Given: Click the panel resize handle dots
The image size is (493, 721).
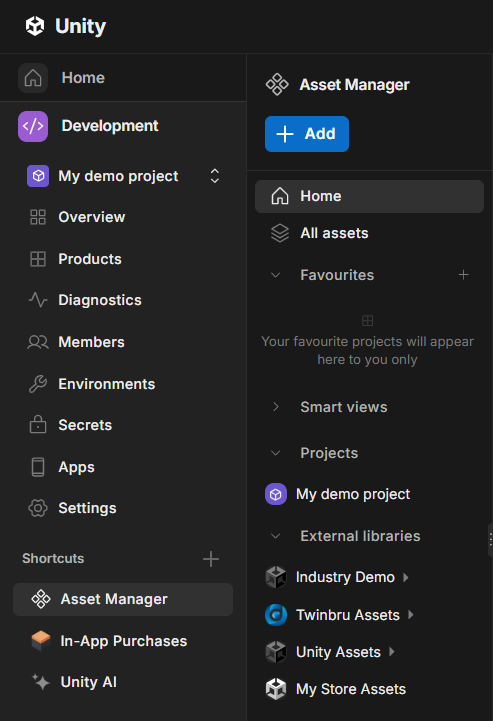Looking at the screenshot, I should point(491,539).
